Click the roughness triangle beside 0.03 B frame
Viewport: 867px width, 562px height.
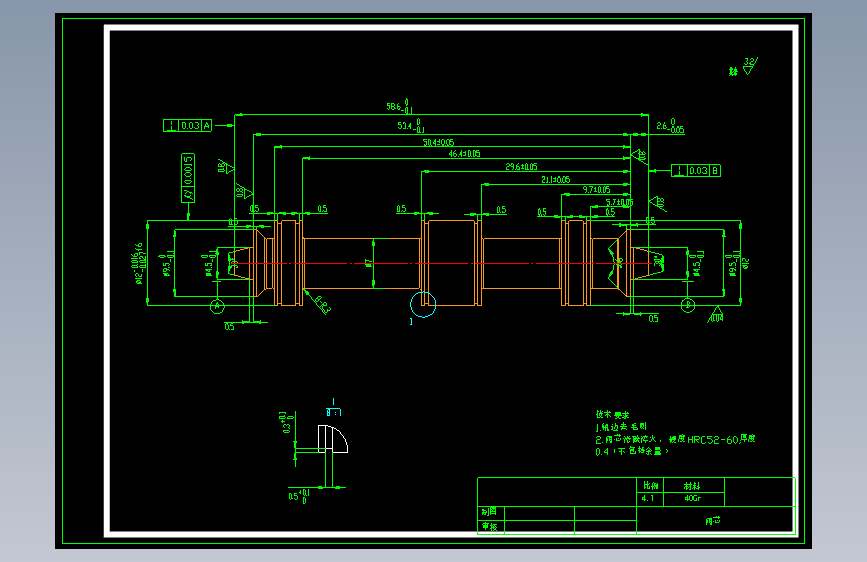pos(640,156)
